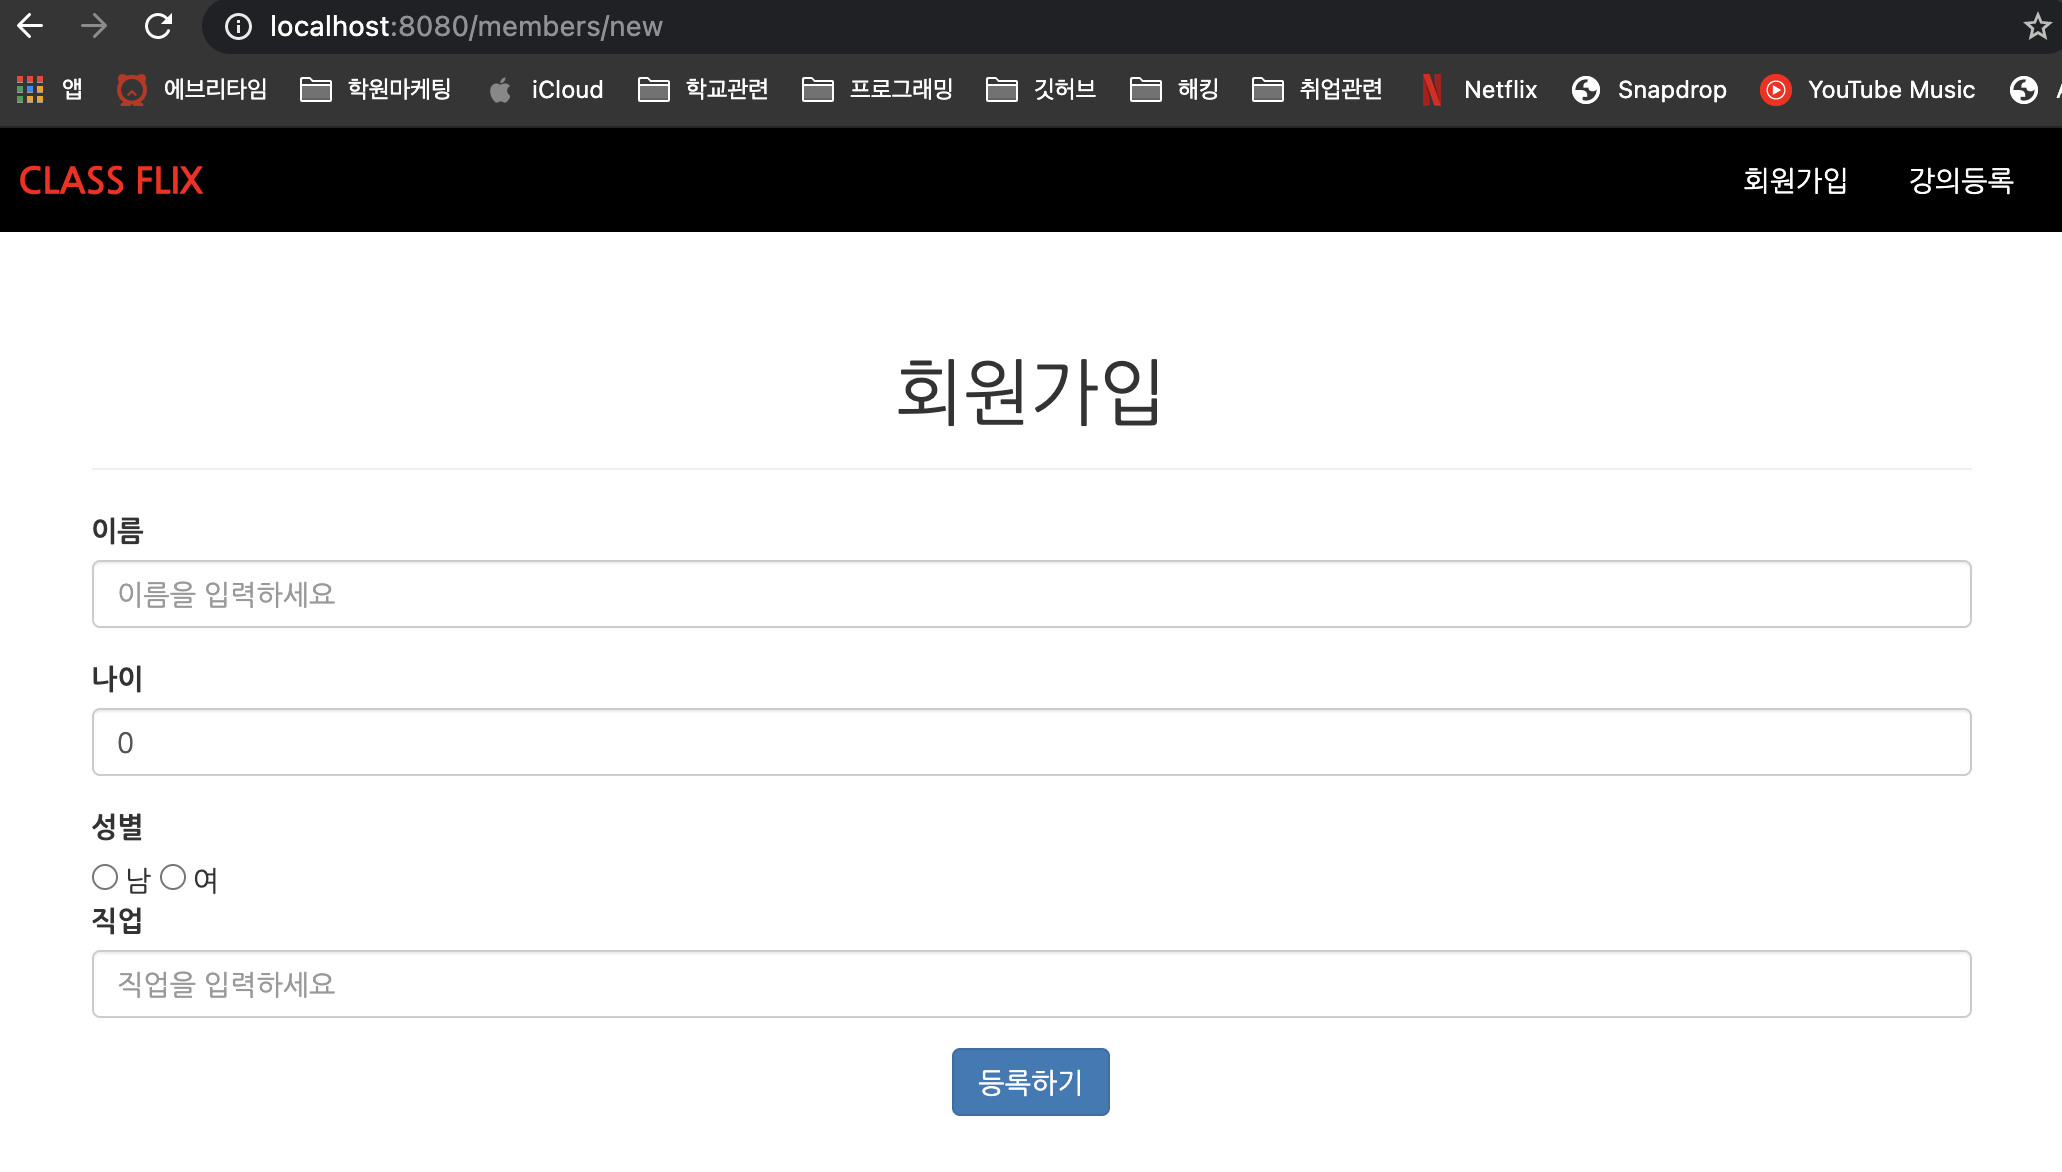This screenshot has height=1172, width=2062.
Task: Expand the 취업관련 bookmark folder
Action: [x=1317, y=90]
